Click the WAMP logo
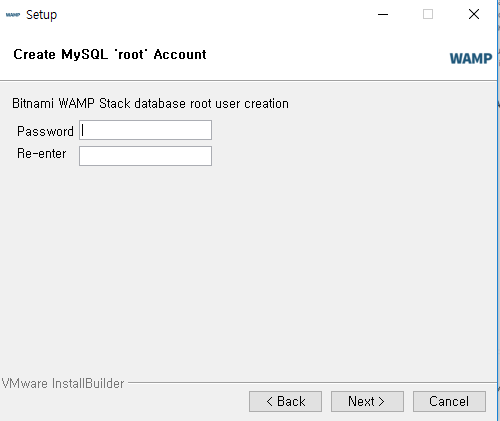 [471, 58]
